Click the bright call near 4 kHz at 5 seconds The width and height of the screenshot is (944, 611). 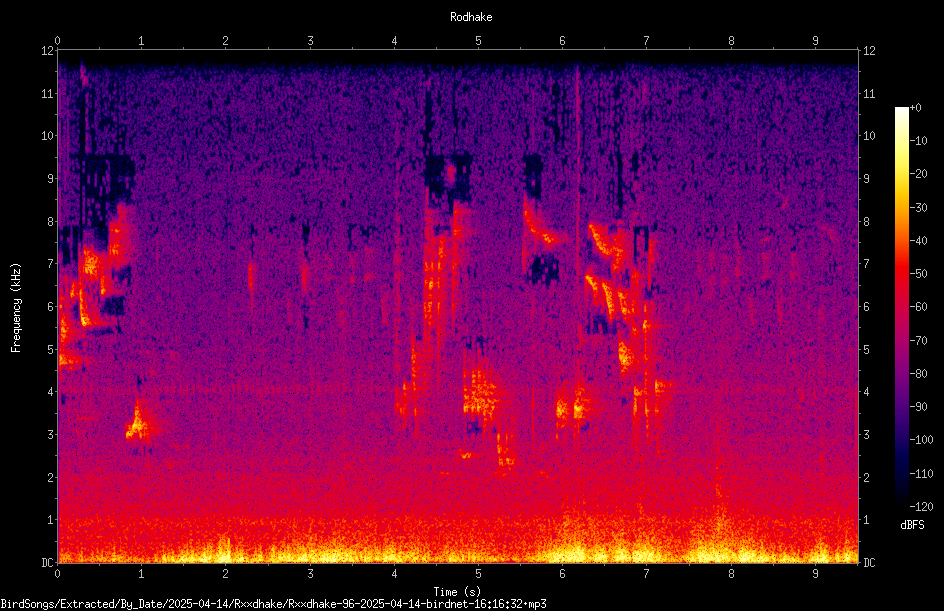480,394
